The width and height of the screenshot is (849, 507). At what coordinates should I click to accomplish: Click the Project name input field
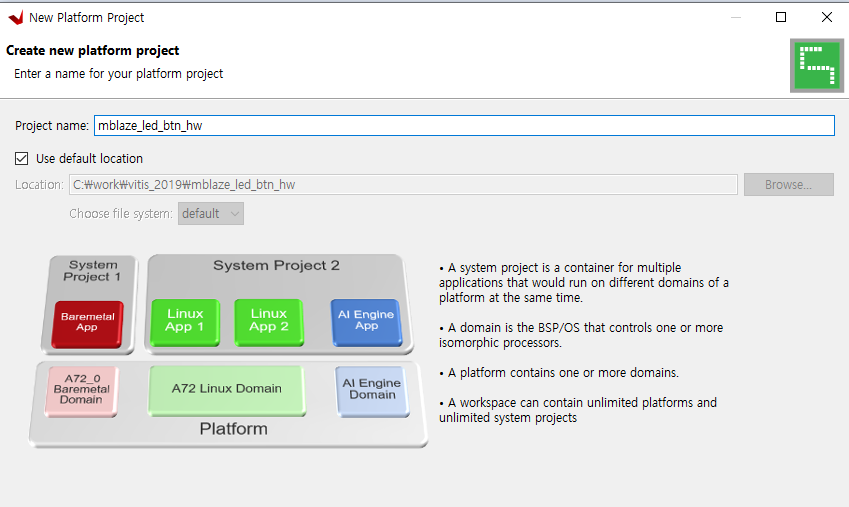point(464,126)
